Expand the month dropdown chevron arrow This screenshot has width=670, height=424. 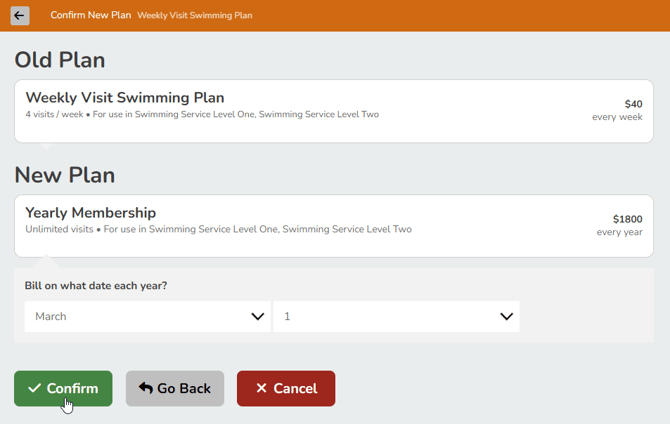coord(257,317)
